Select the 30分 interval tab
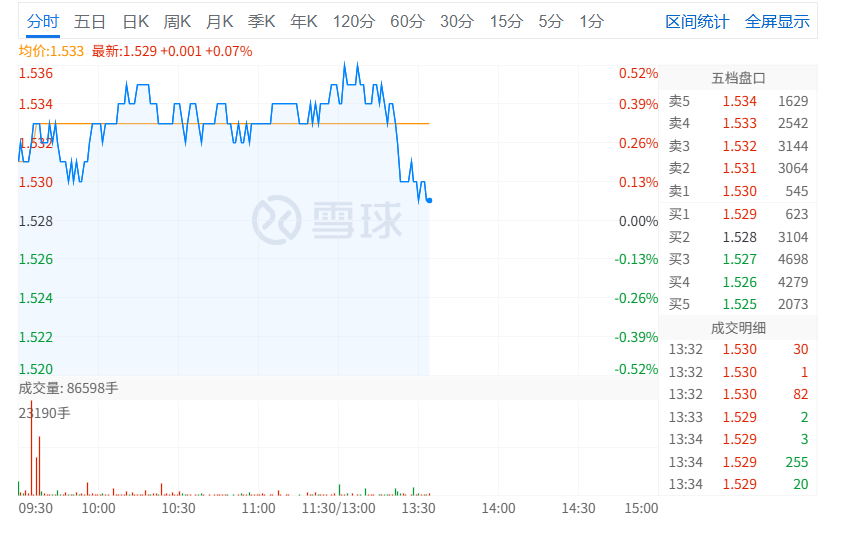Viewport: 843px width, 538px height. pos(456,21)
